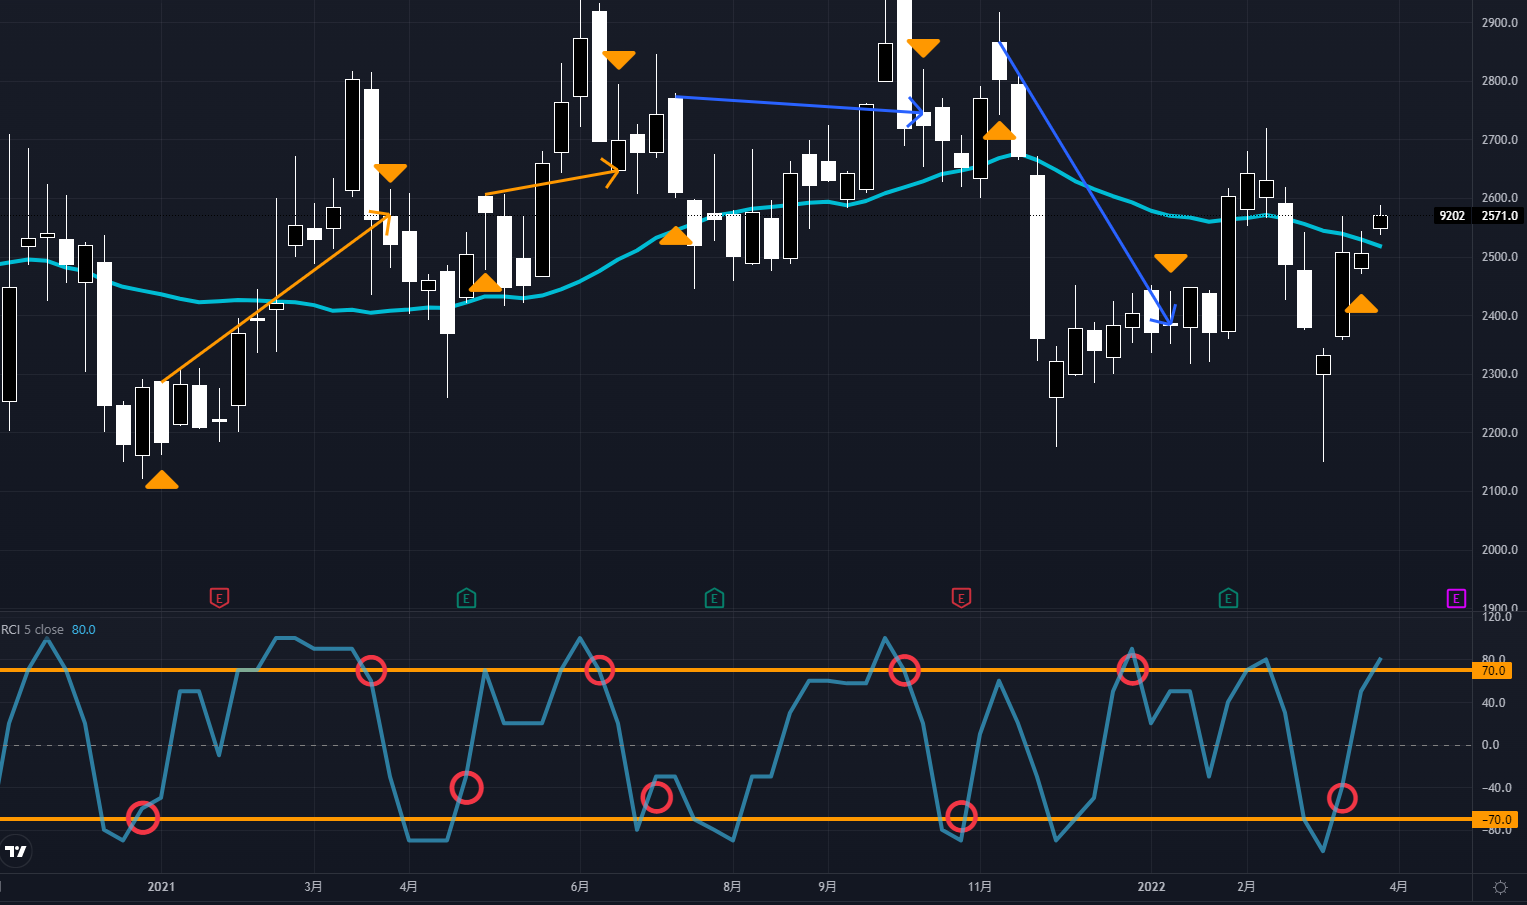Click the 2021 label on time axis

point(161,887)
